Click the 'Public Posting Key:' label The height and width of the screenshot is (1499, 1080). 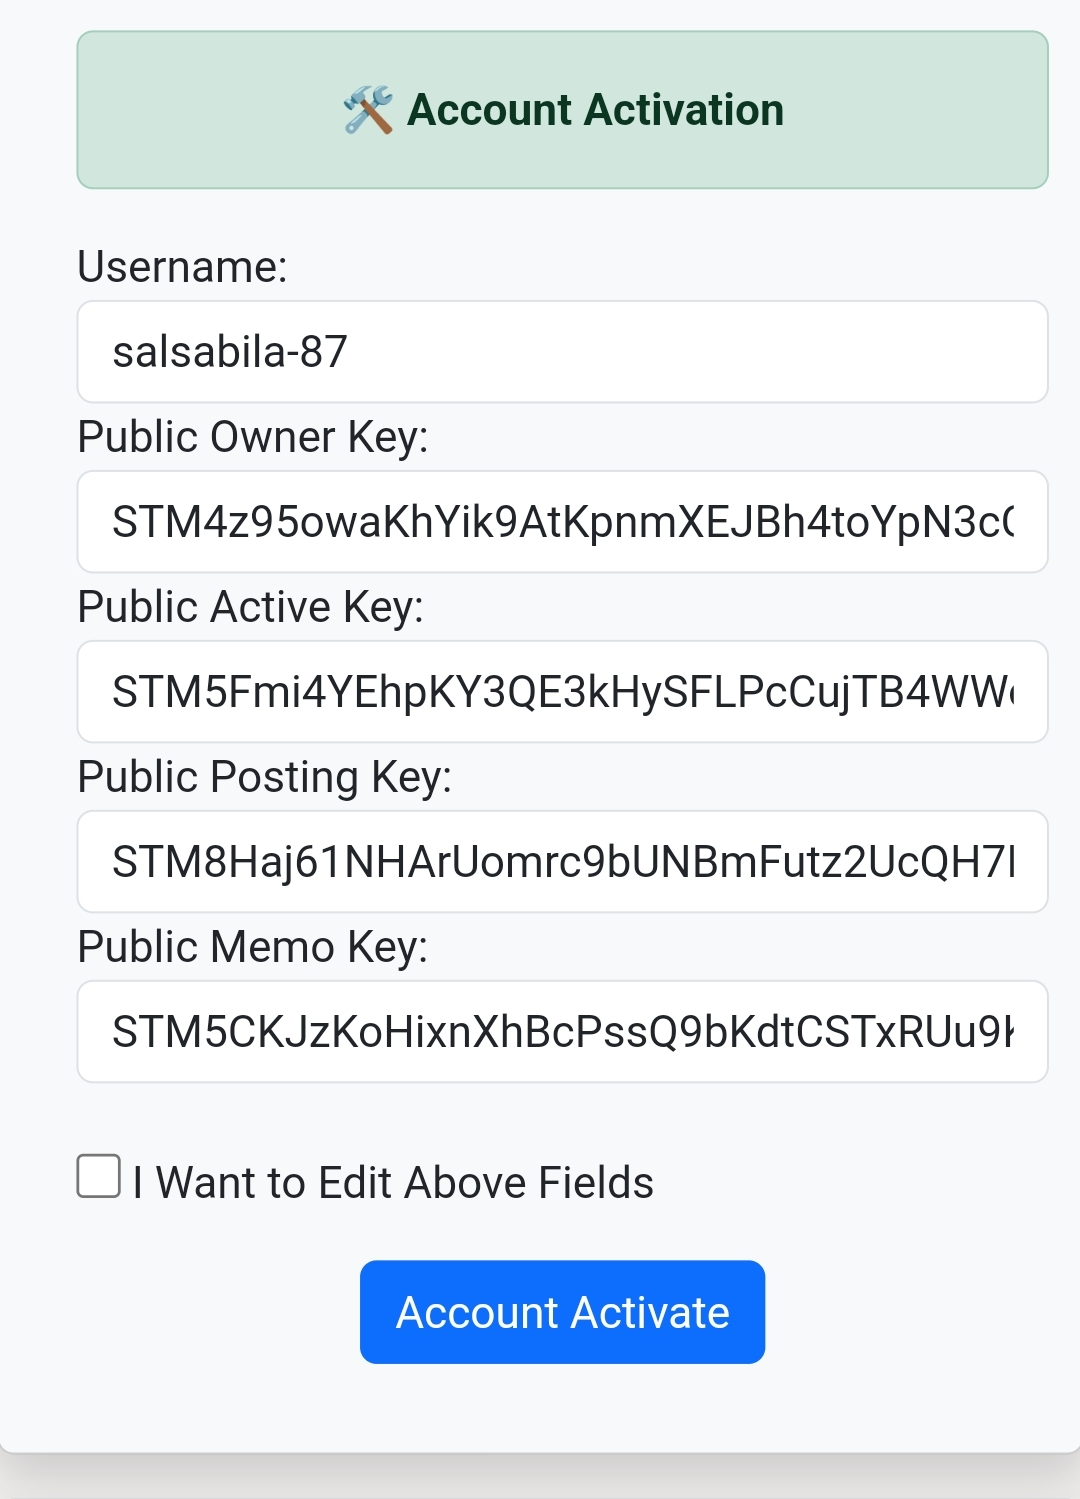264,777
